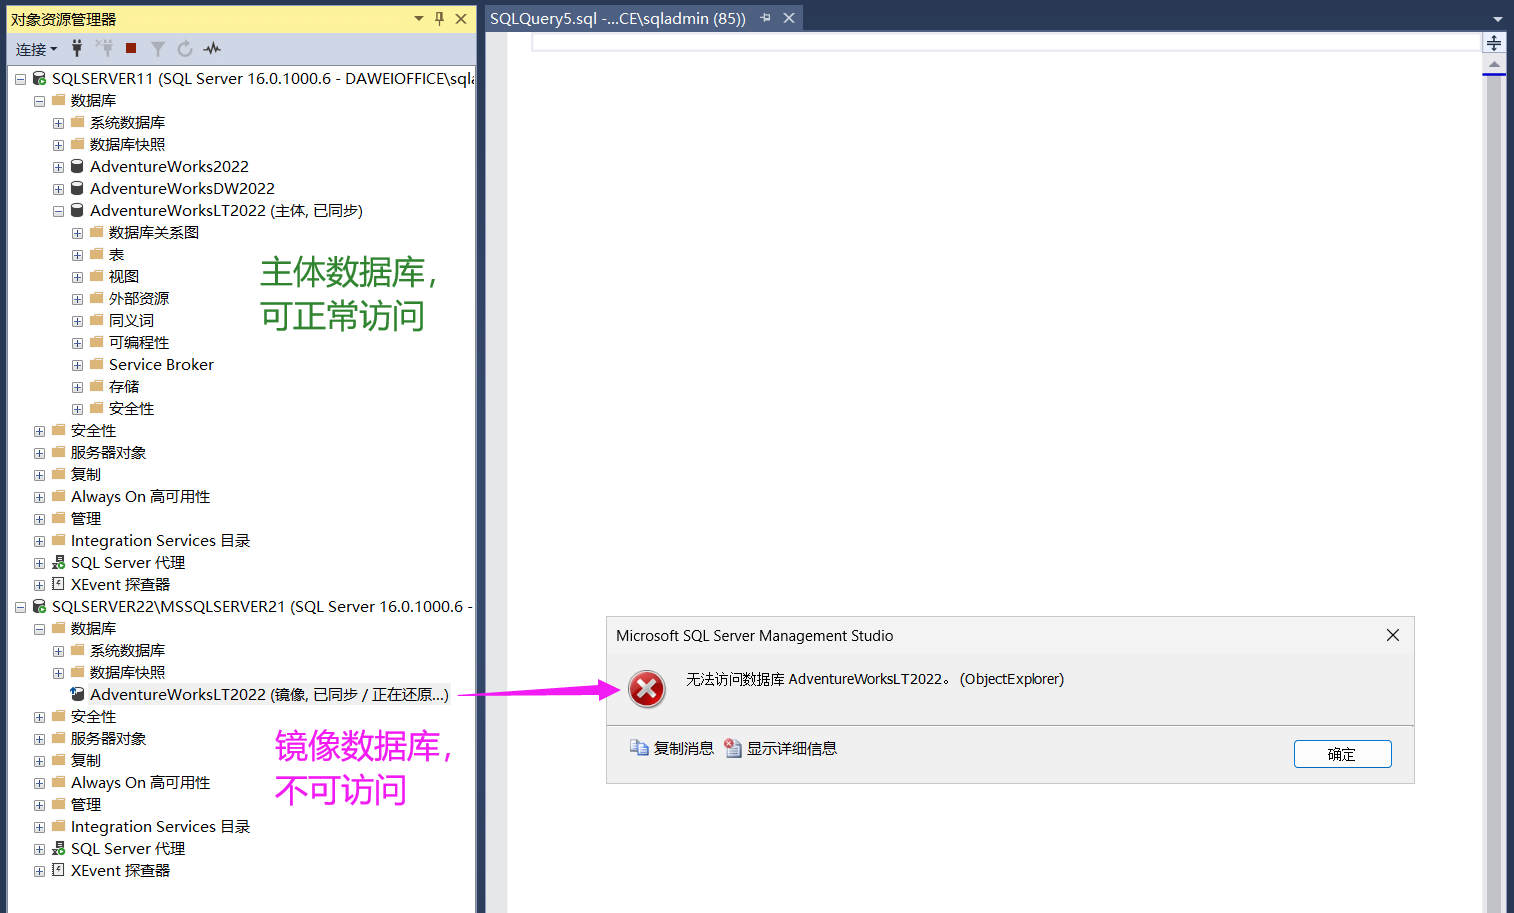Select the 外部资源 folder
Screen dimensions: 1514x913
pyautogui.click(x=139, y=298)
